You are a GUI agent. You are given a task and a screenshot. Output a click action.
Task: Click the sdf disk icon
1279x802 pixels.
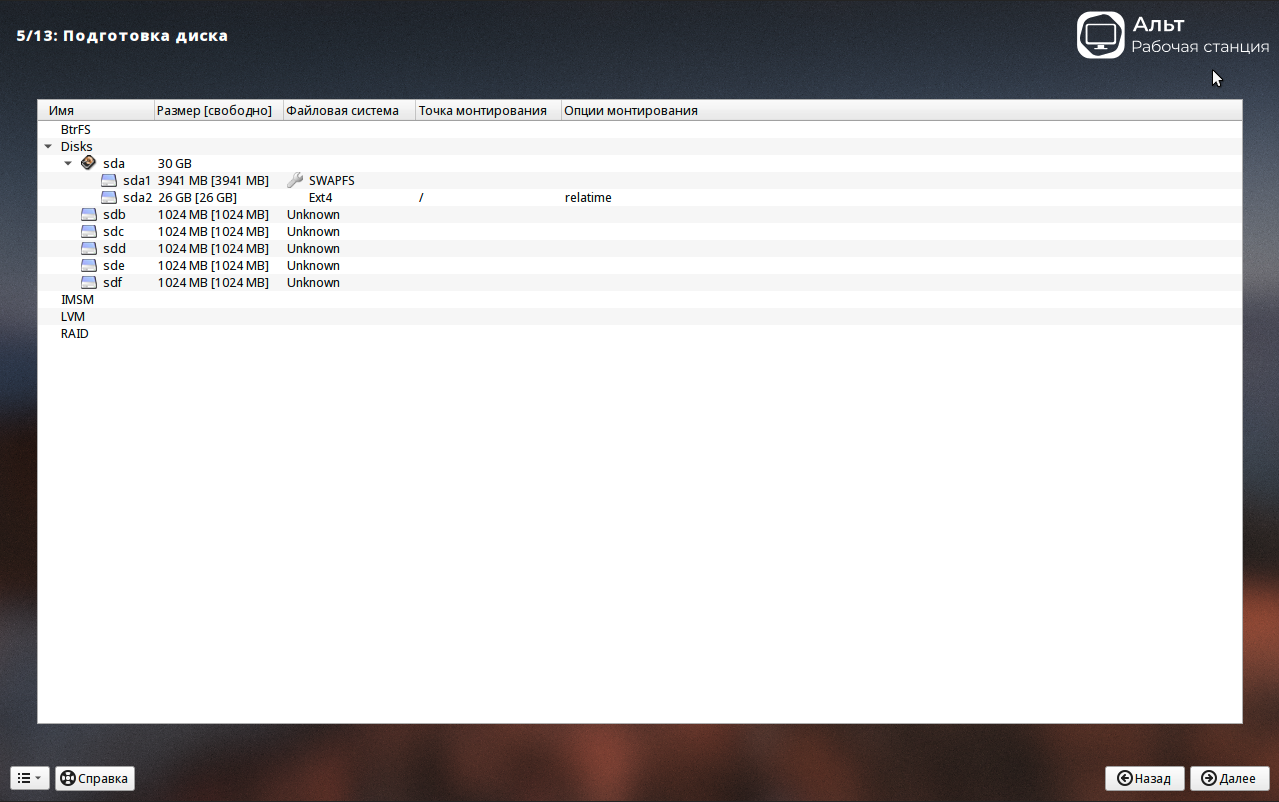[89, 283]
